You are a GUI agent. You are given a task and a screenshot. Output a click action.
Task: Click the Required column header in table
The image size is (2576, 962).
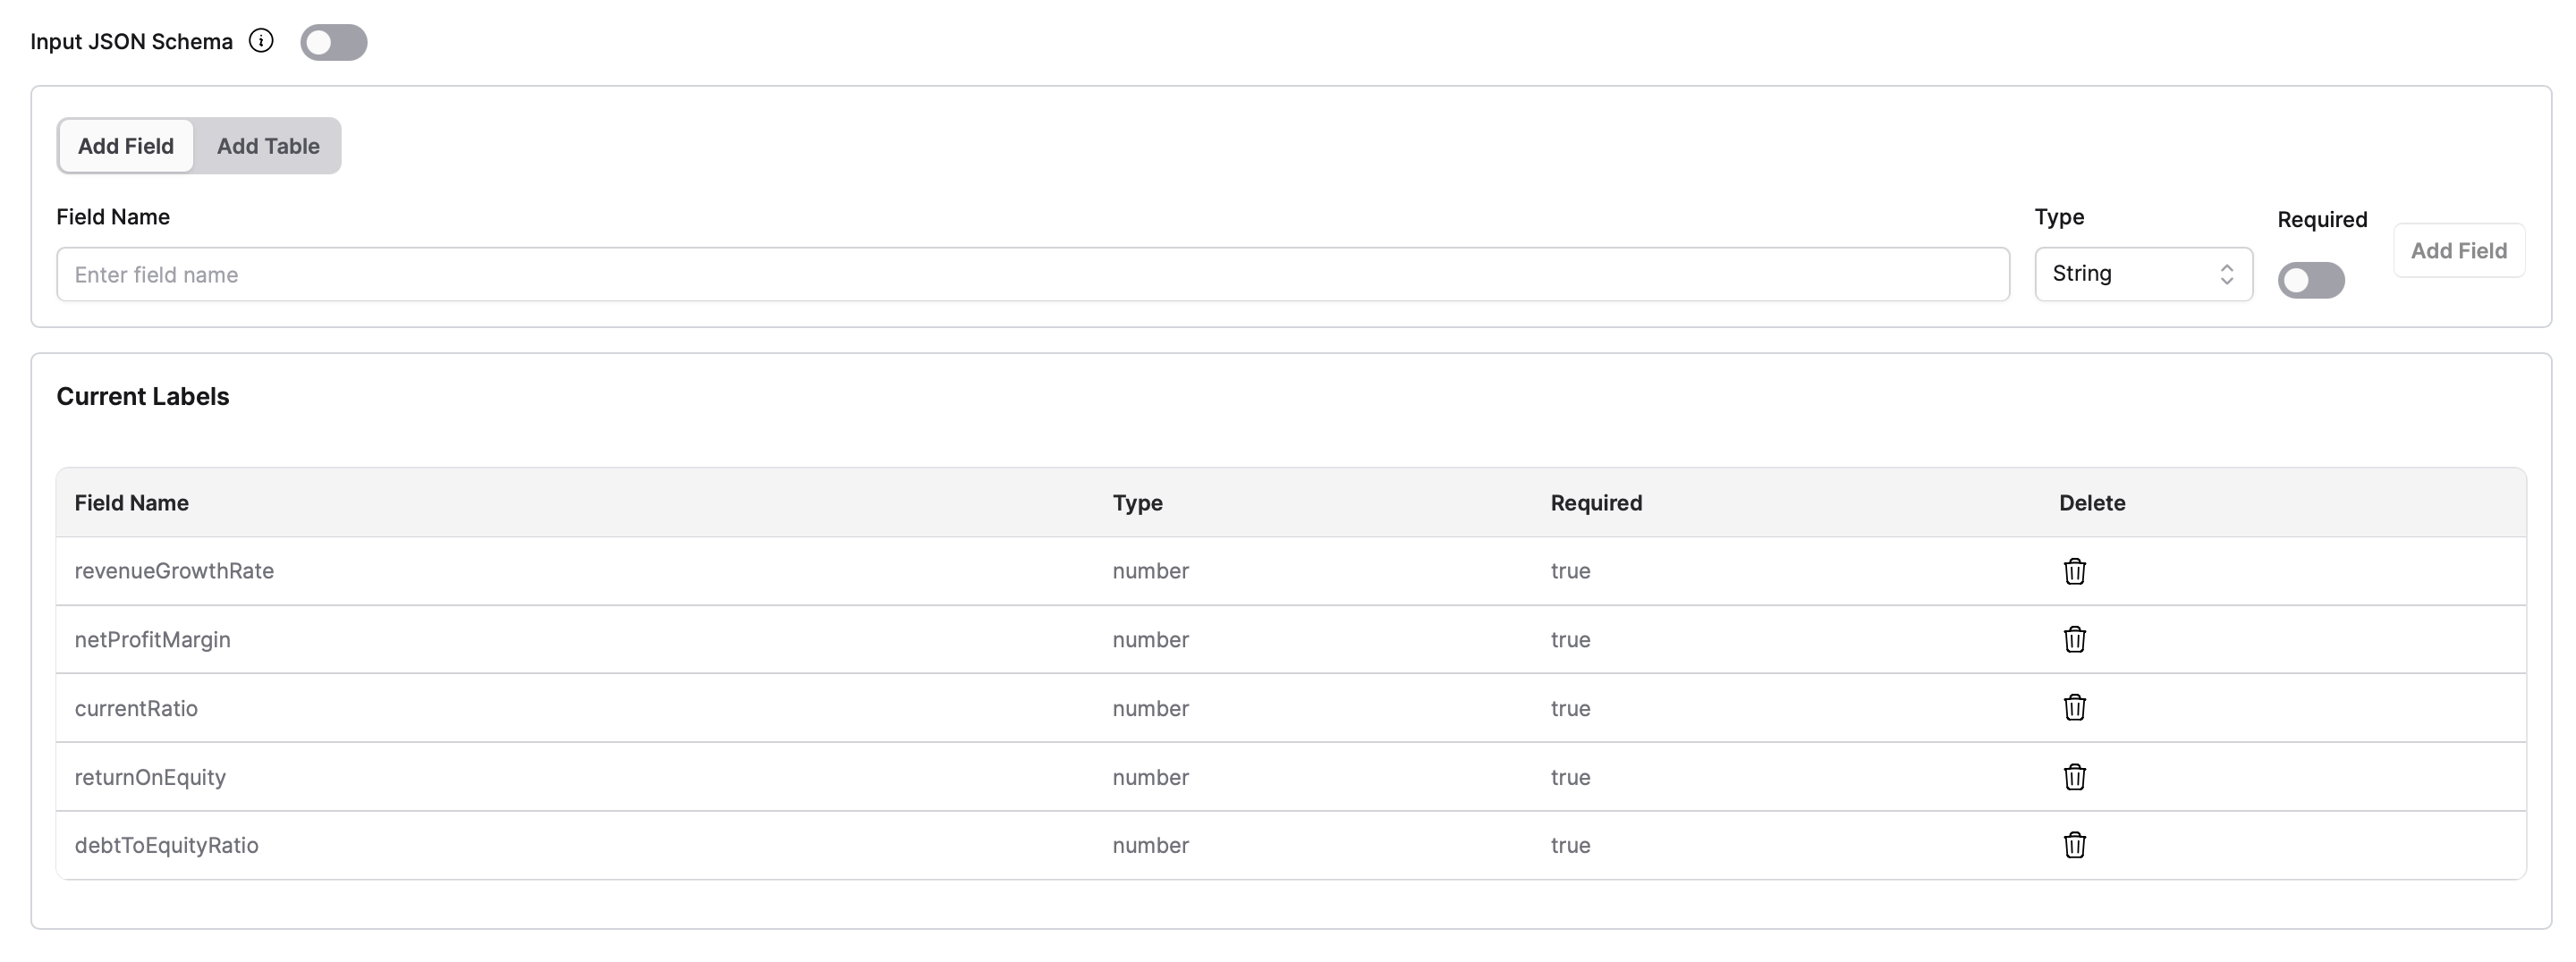[1596, 503]
